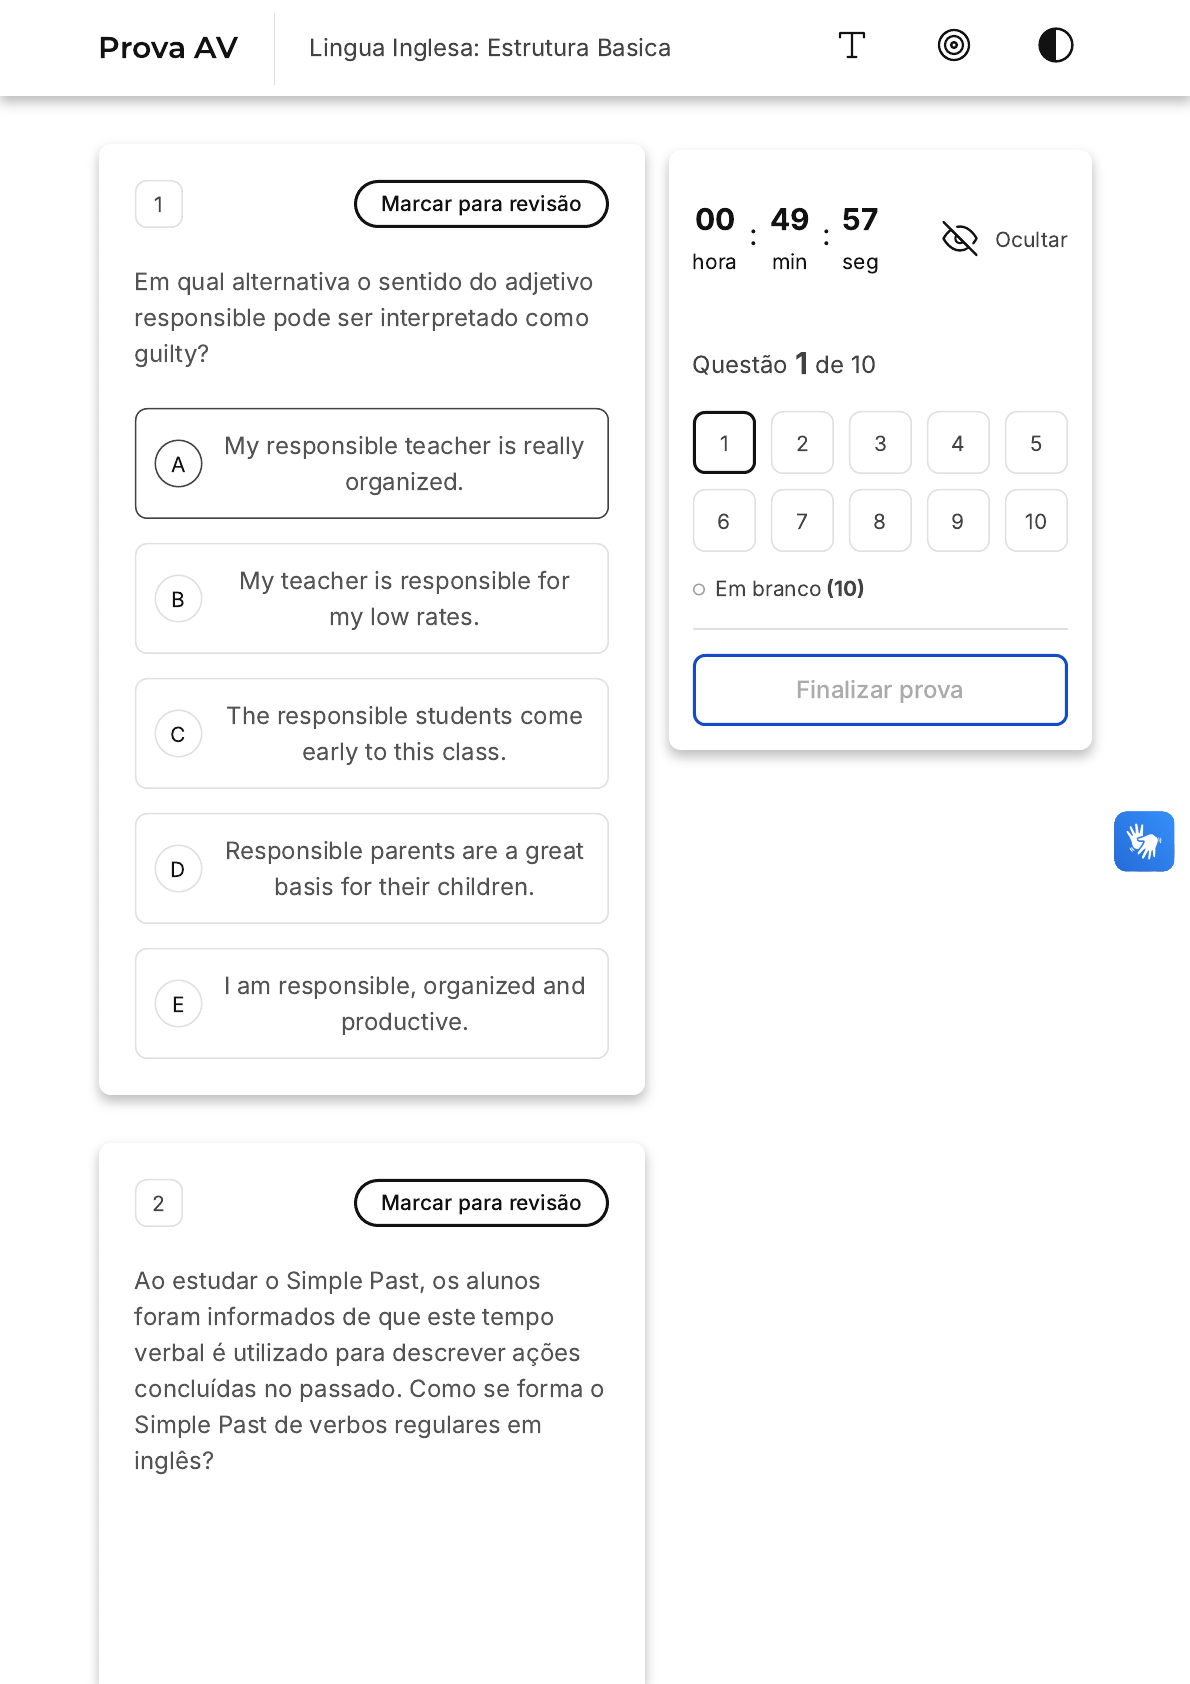Click the target focus icon in header
The height and width of the screenshot is (1684, 1190).
(x=954, y=46)
